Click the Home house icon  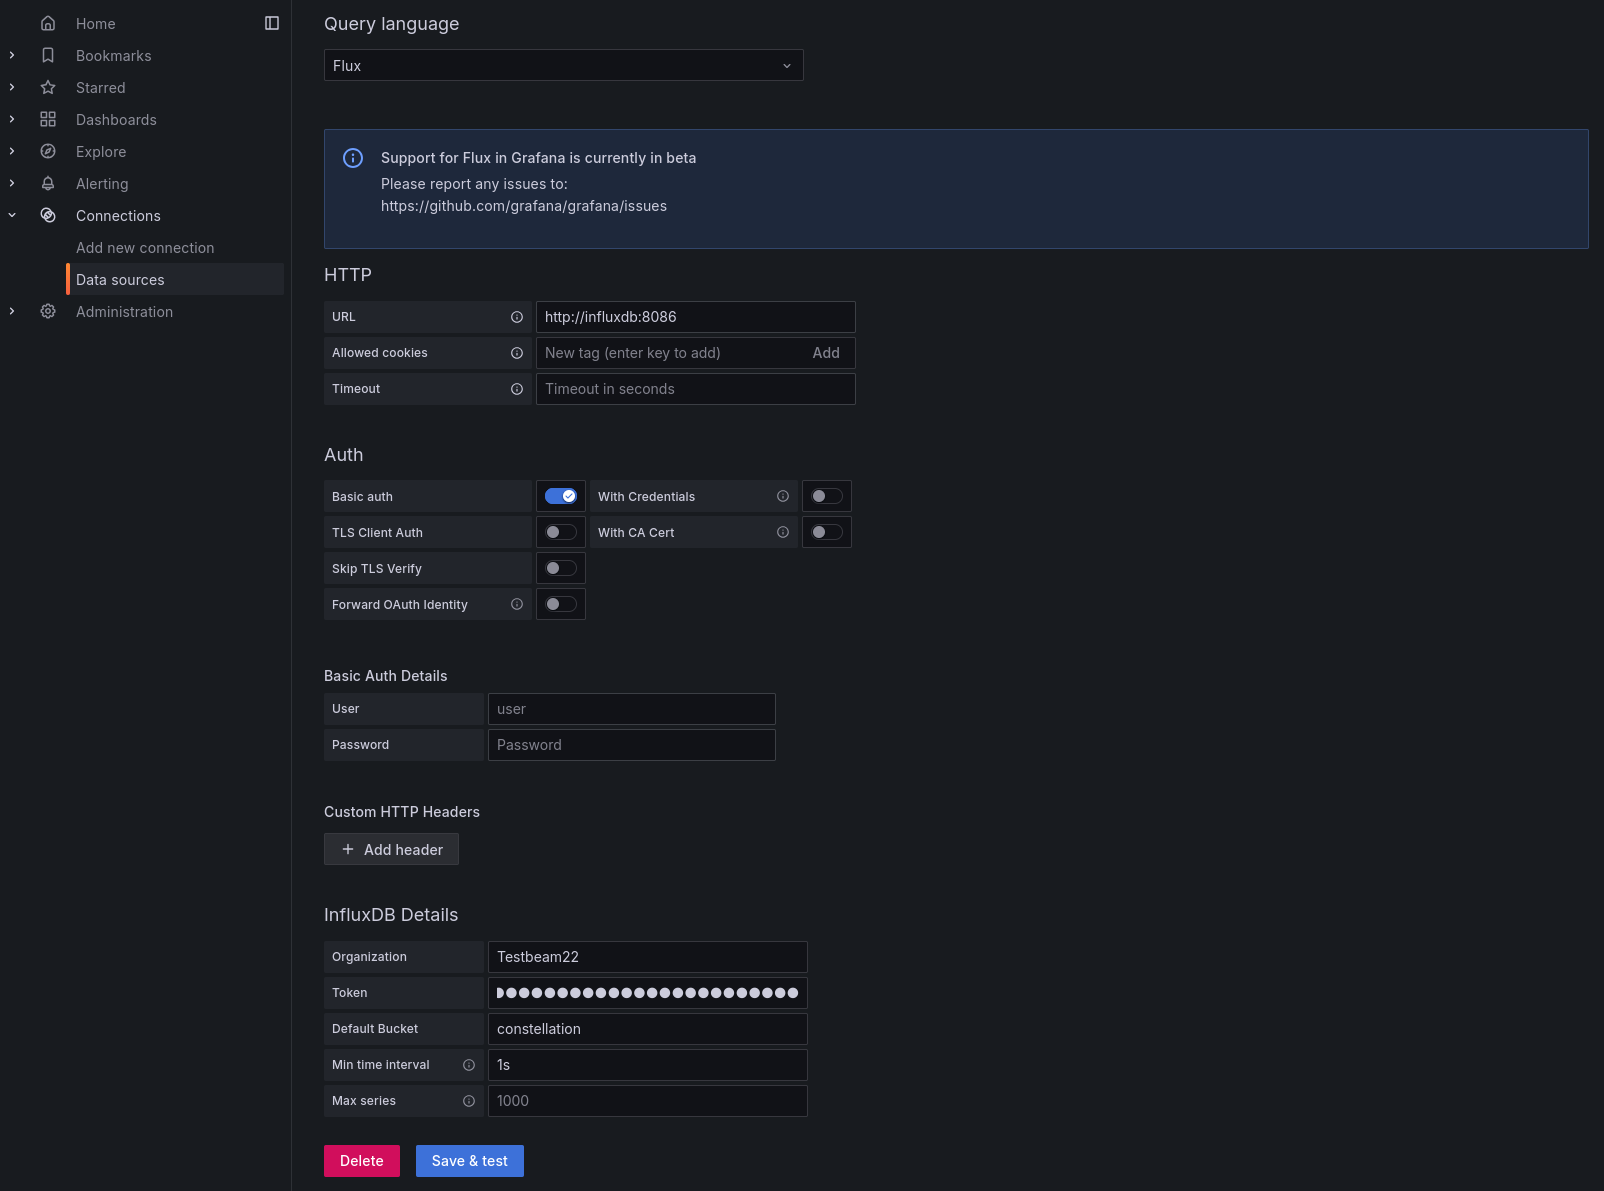tap(48, 23)
